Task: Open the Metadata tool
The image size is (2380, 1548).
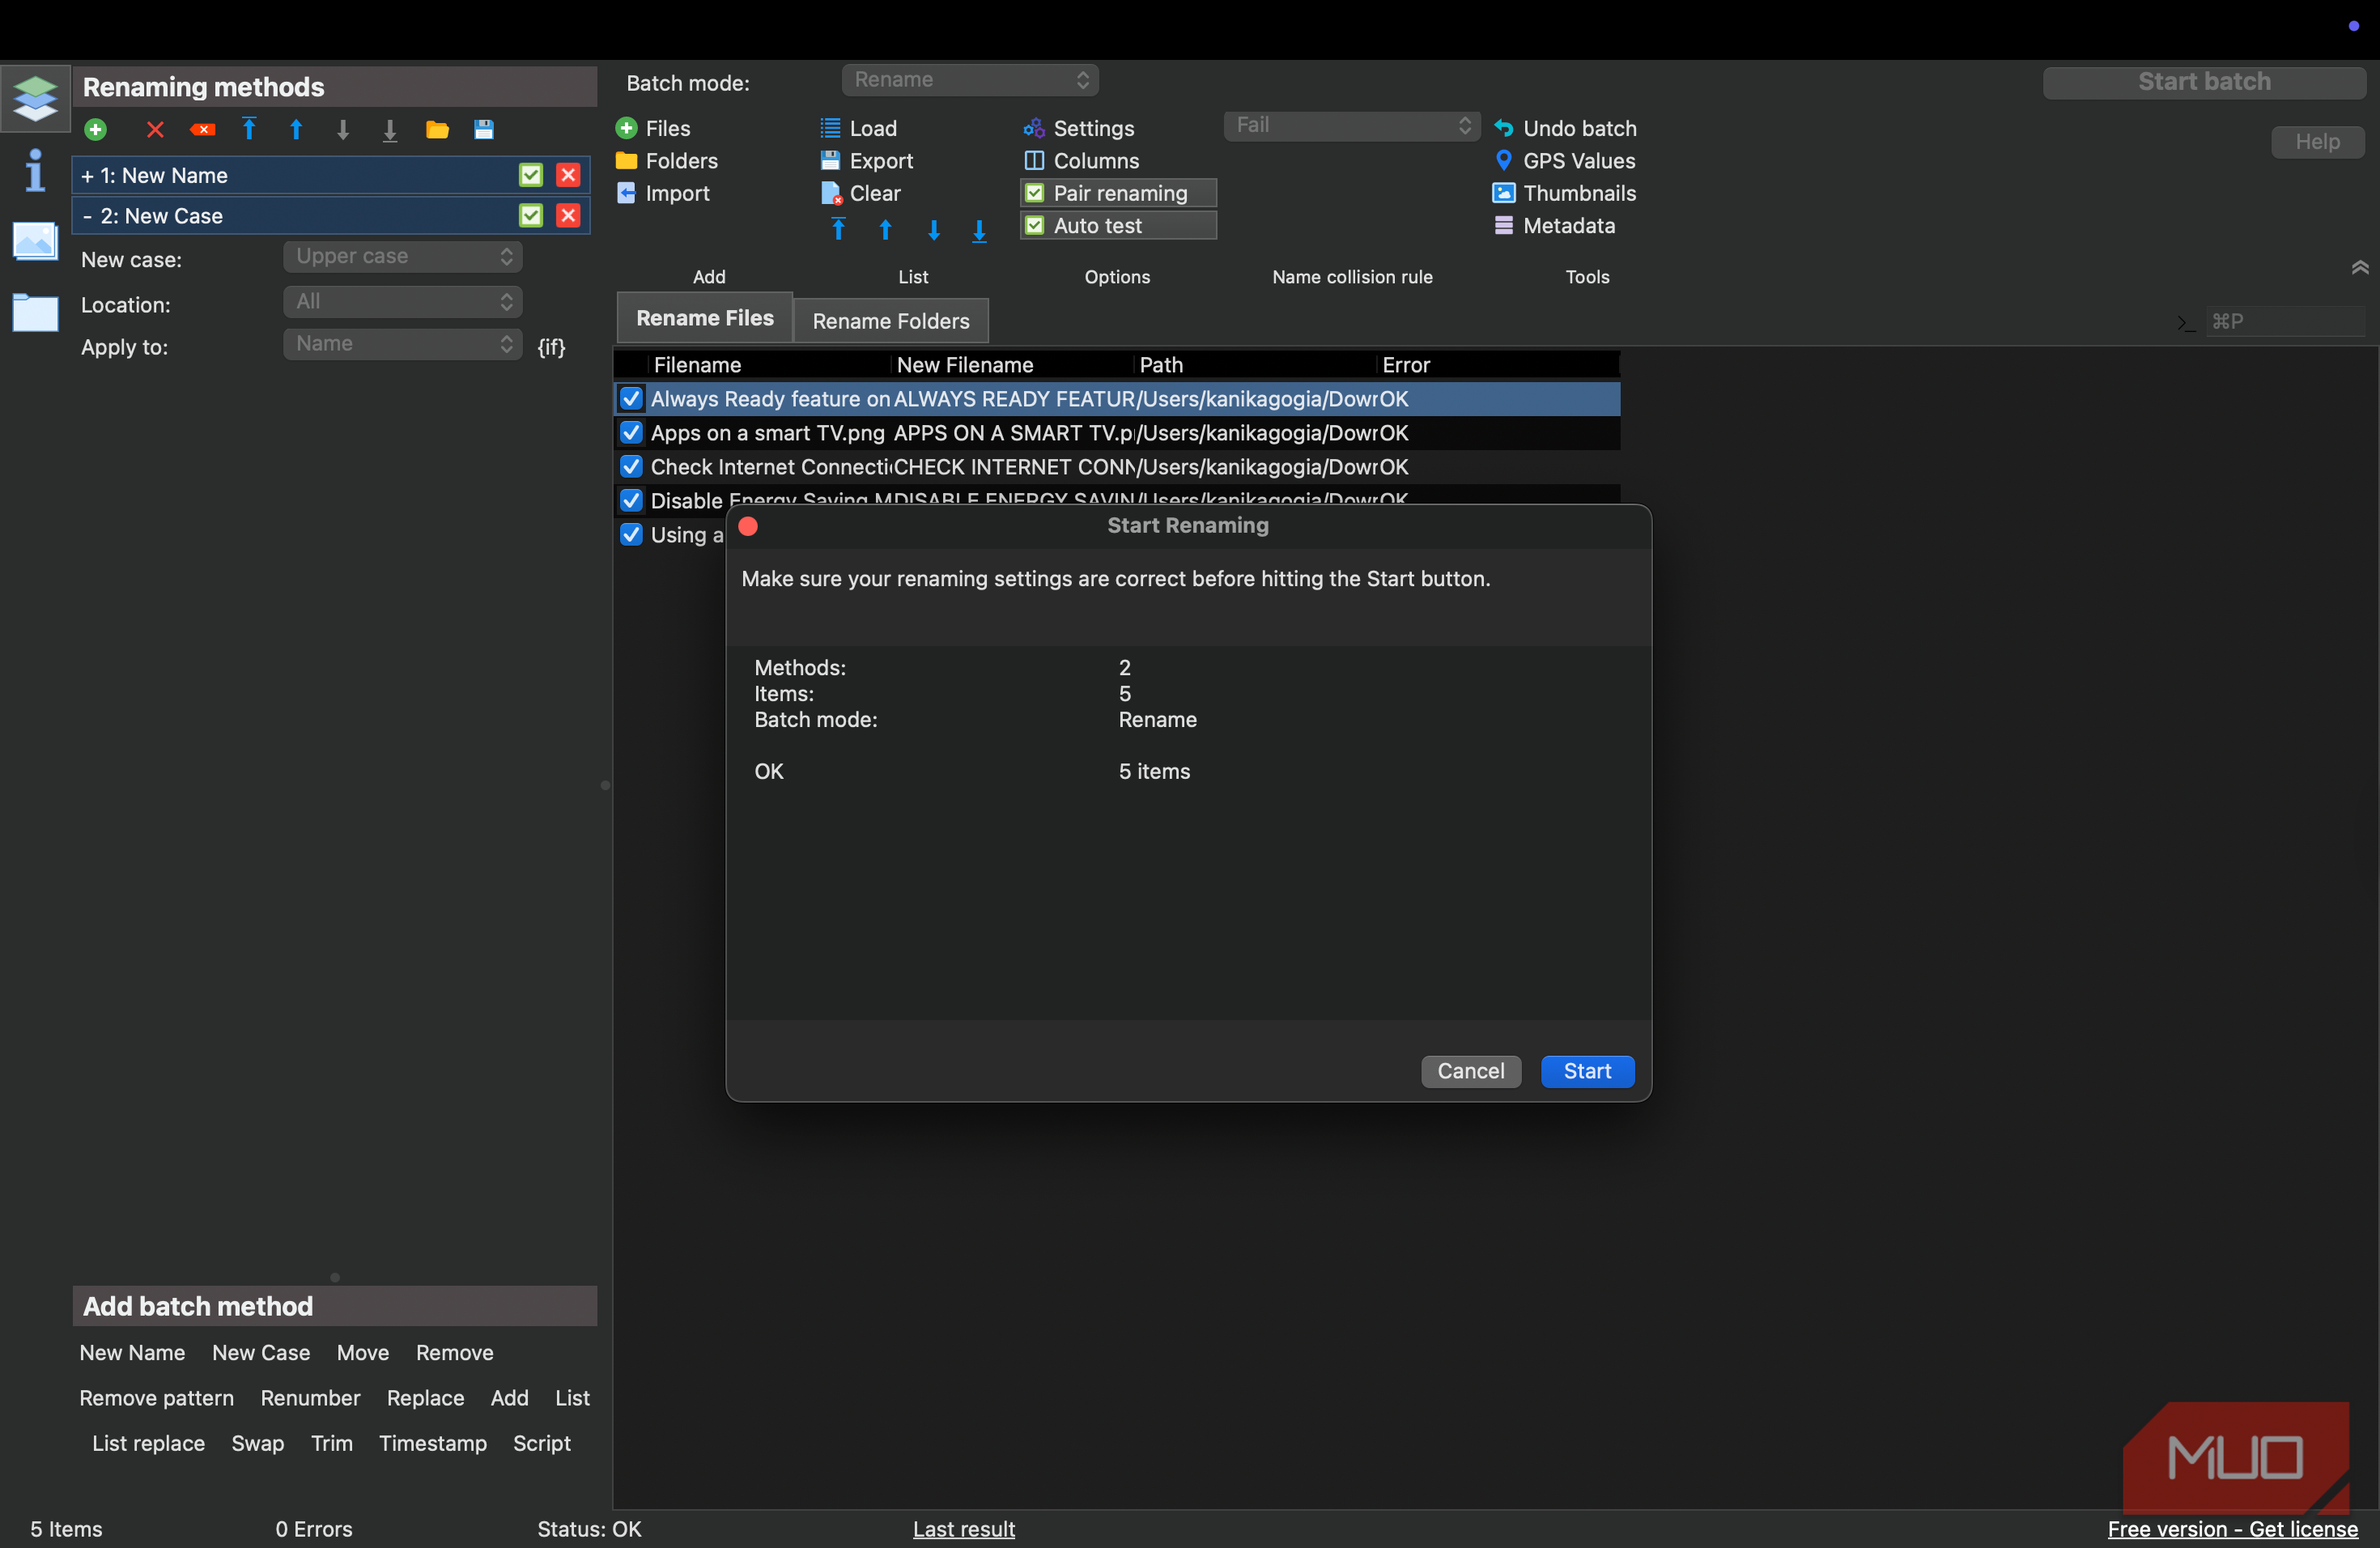Action: tap(1555, 225)
